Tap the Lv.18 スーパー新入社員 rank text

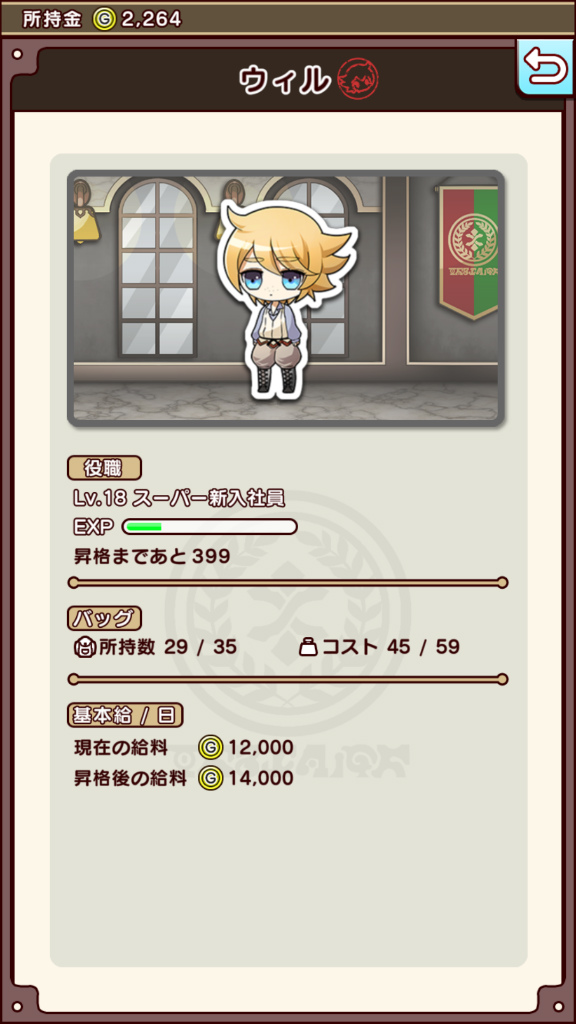[180, 498]
